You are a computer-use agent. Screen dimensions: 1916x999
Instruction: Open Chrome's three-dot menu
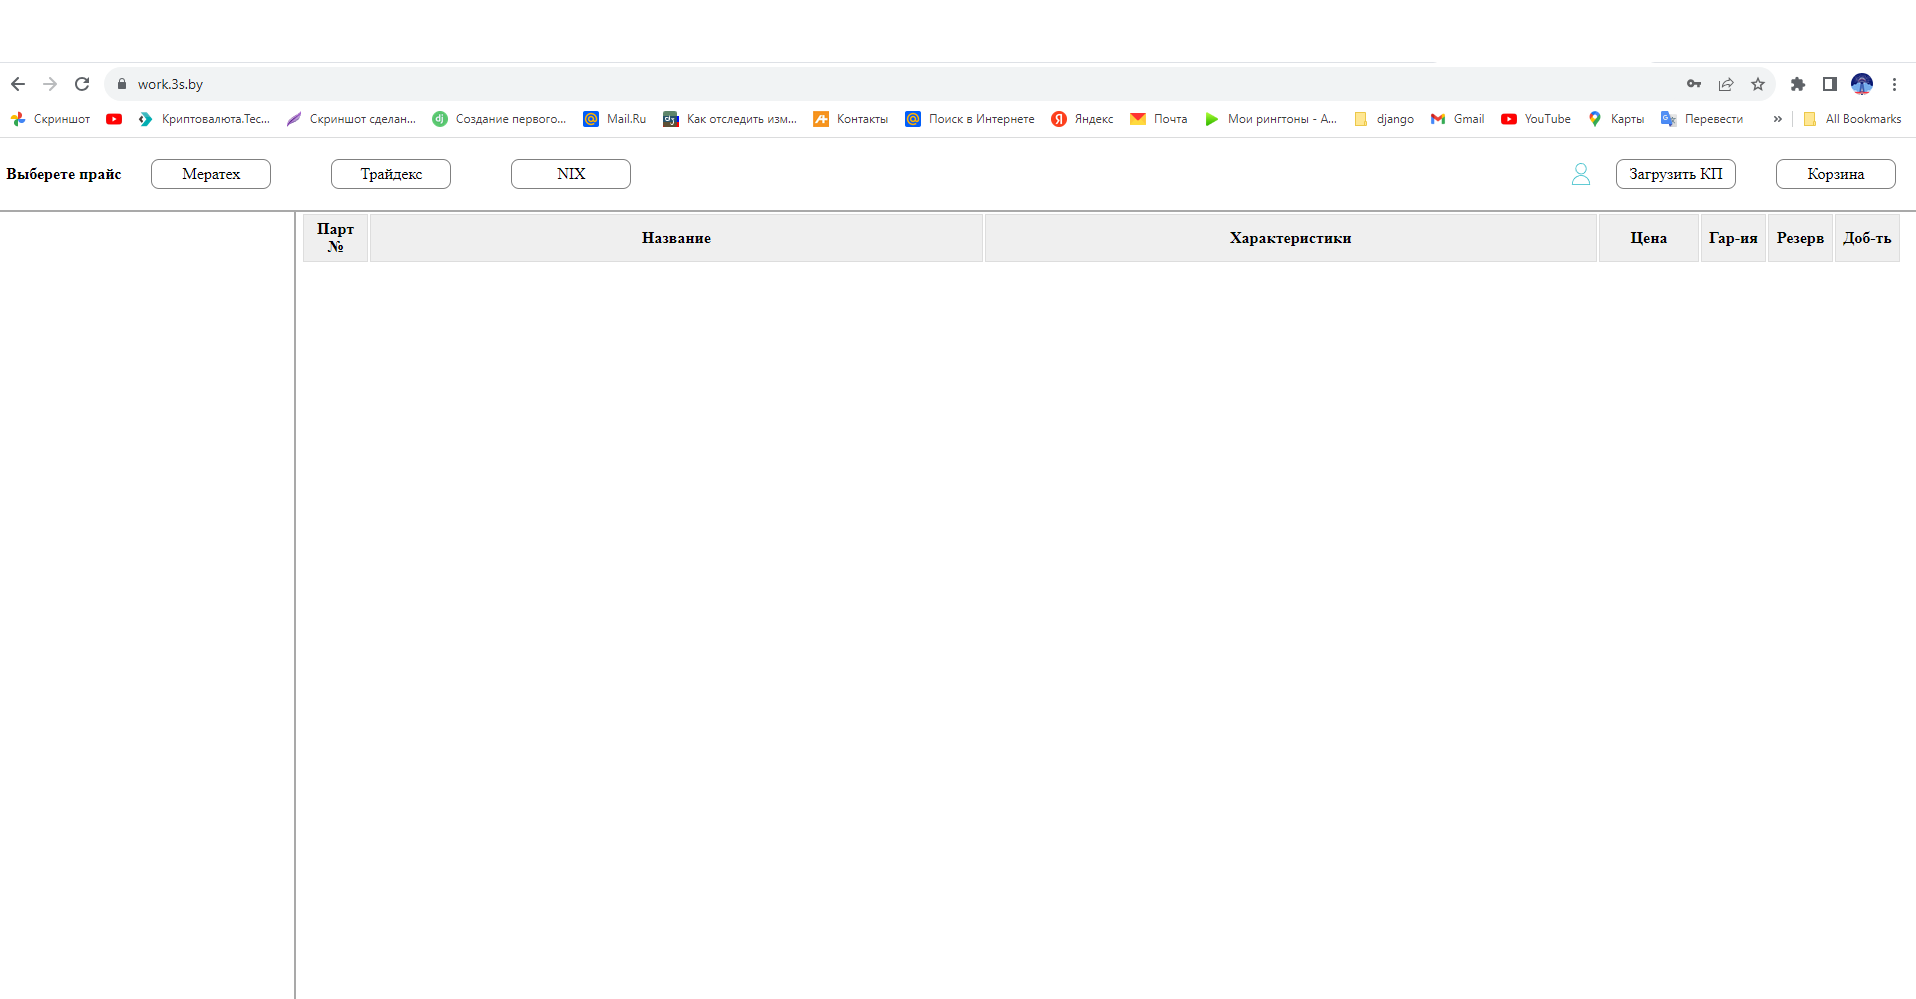coord(1894,84)
